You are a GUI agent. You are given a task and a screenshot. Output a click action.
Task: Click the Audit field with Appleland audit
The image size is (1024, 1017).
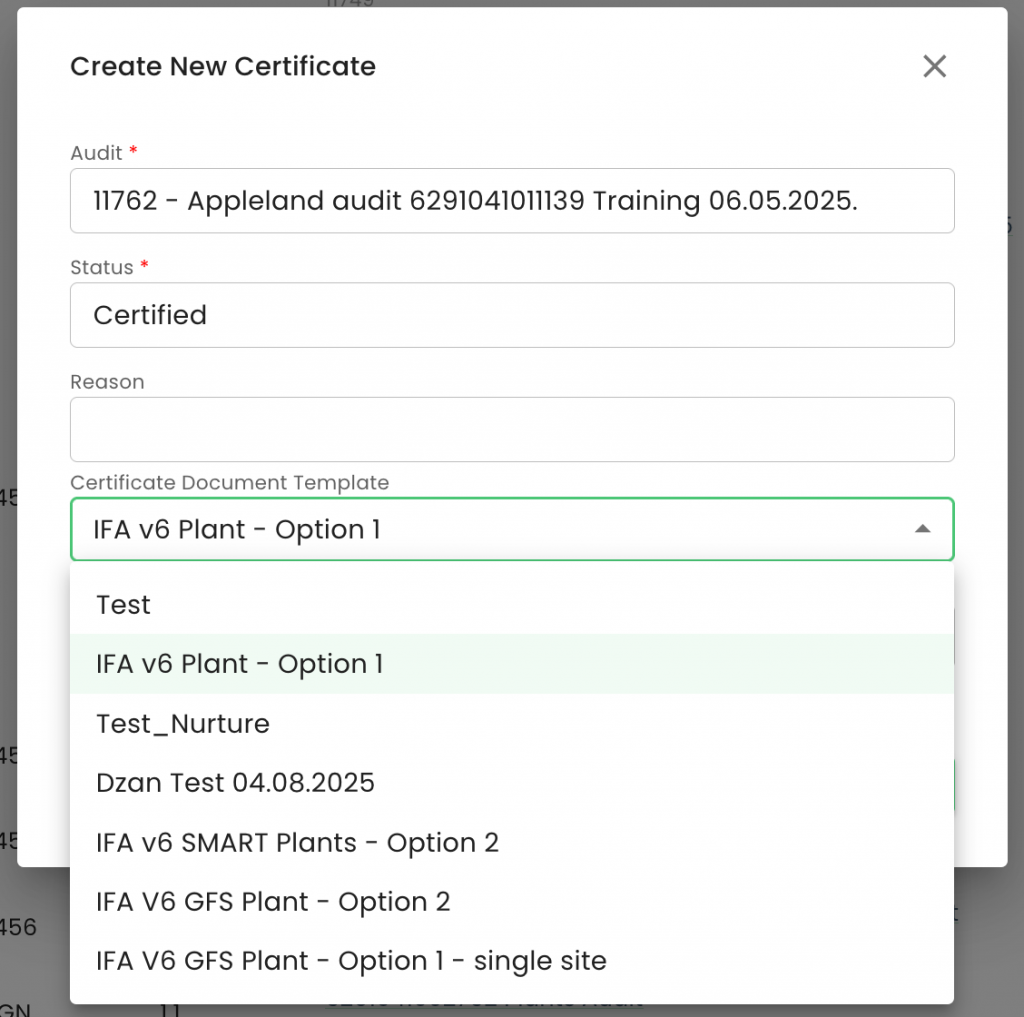click(510, 201)
